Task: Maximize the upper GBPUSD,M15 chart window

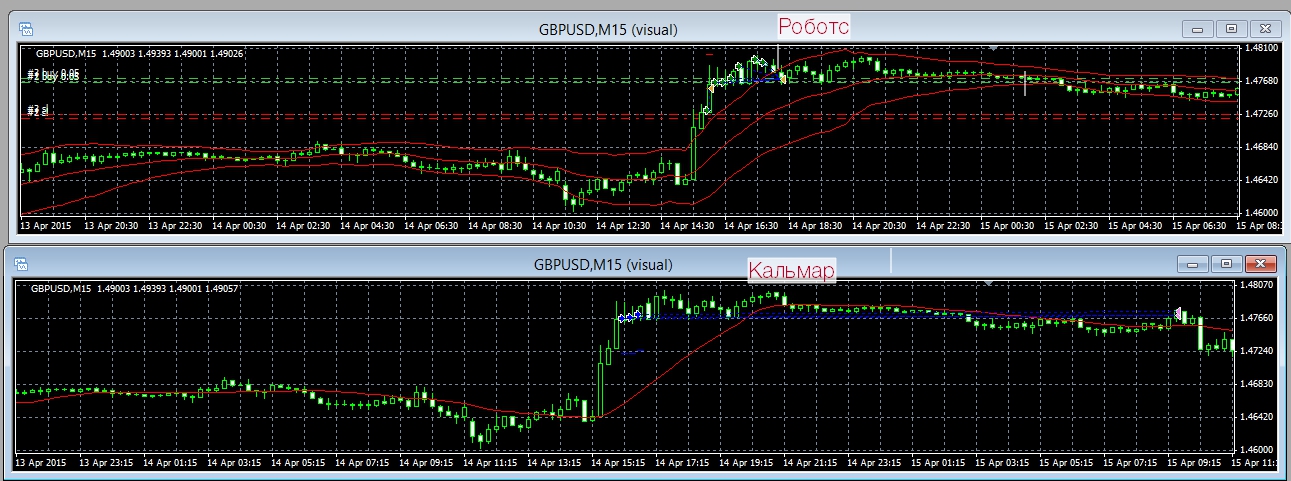Action: point(1233,29)
